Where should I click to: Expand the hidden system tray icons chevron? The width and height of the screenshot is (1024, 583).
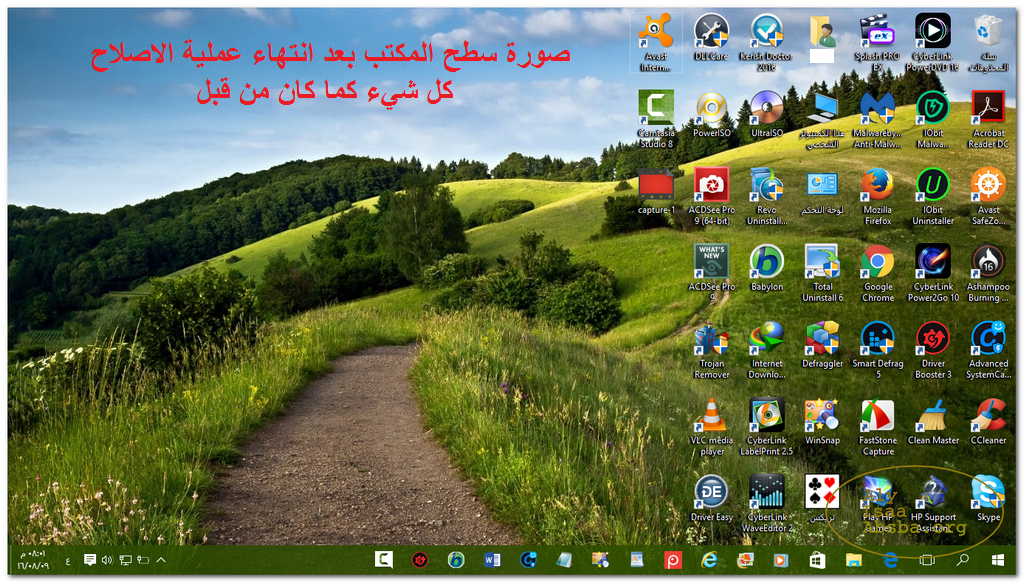161,560
